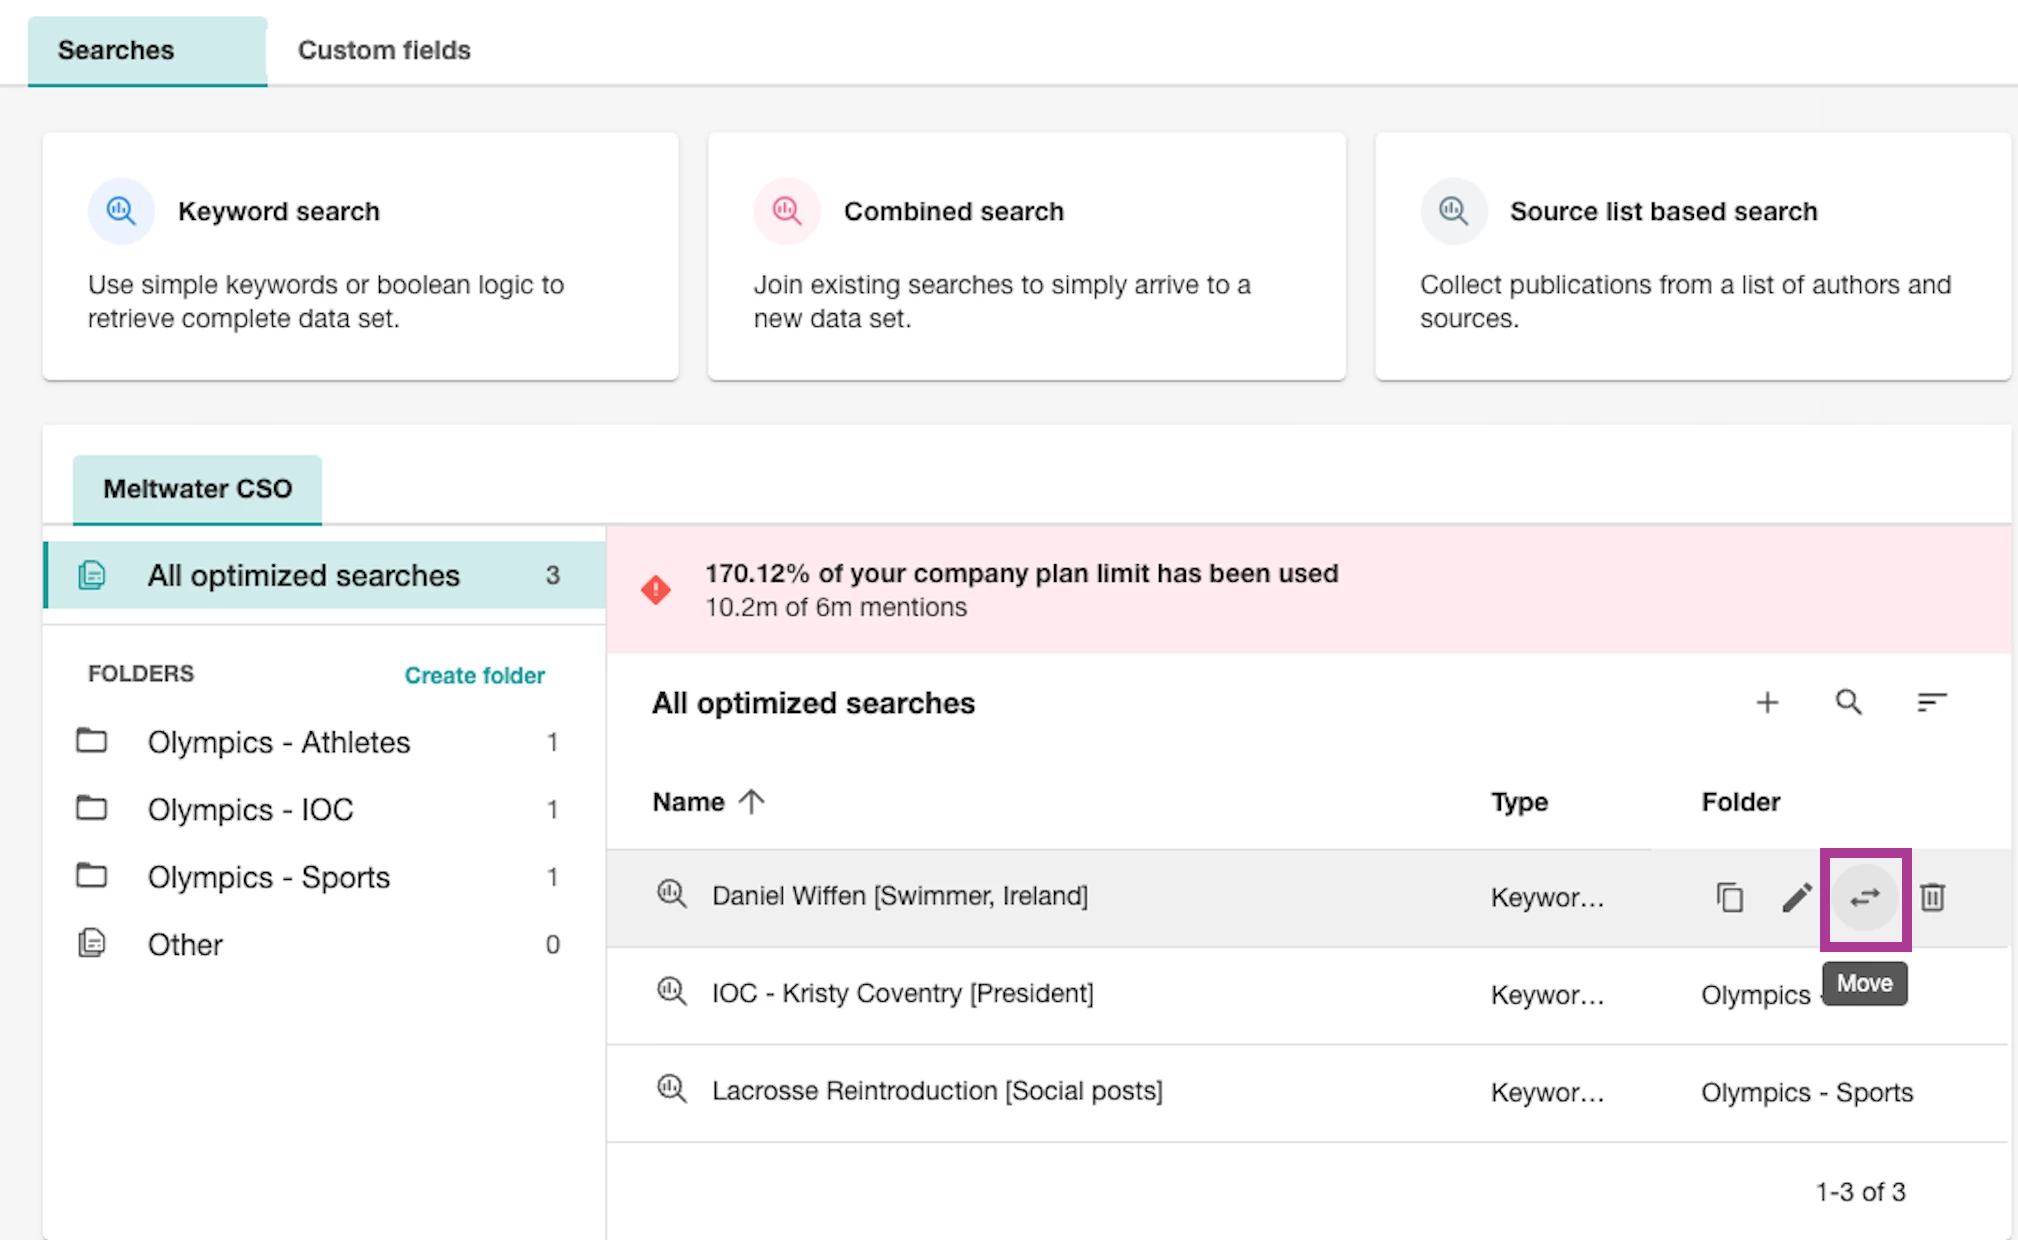
Task: Click the red warning diamond icon
Action: pyautogui.click(x=656, y=590)
